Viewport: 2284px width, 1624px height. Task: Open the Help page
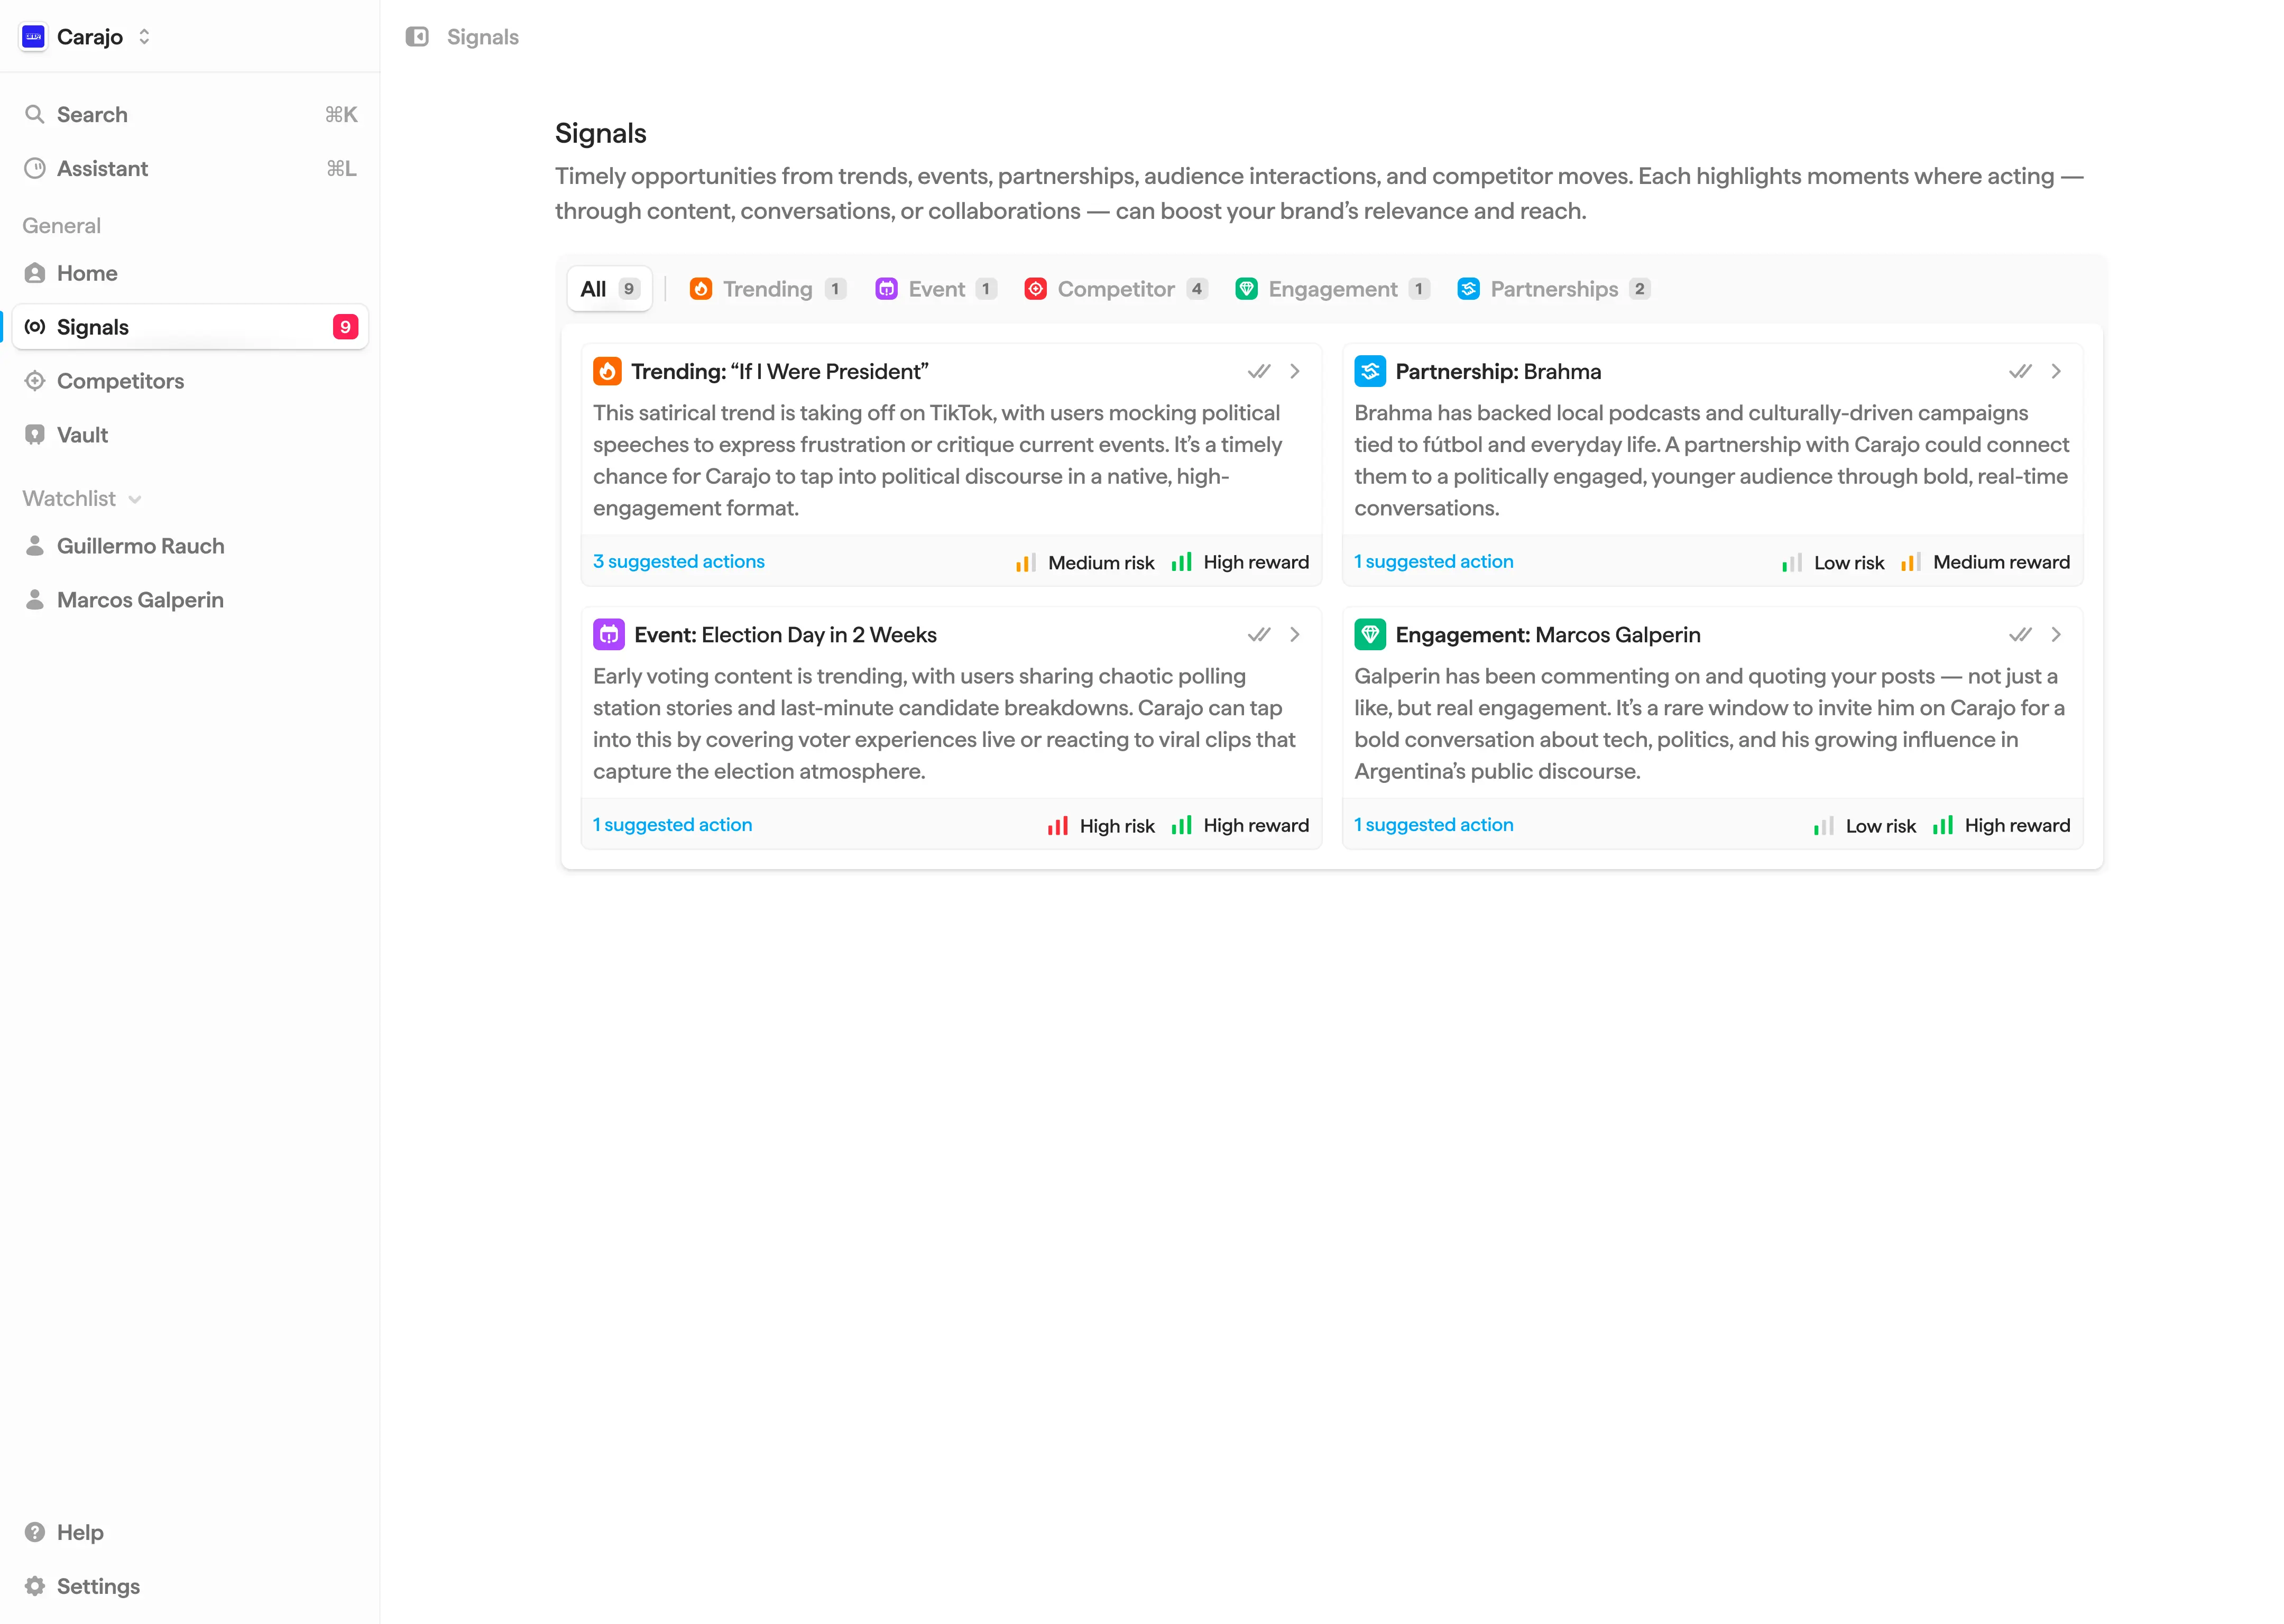tap(80, 1532)
